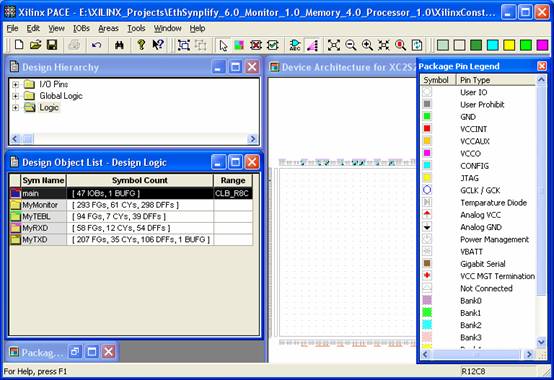The height and width of the screenshot is (380, 554).
Task: Click the Find binoculars toolbar icon
Action: (x=119, y=45)
